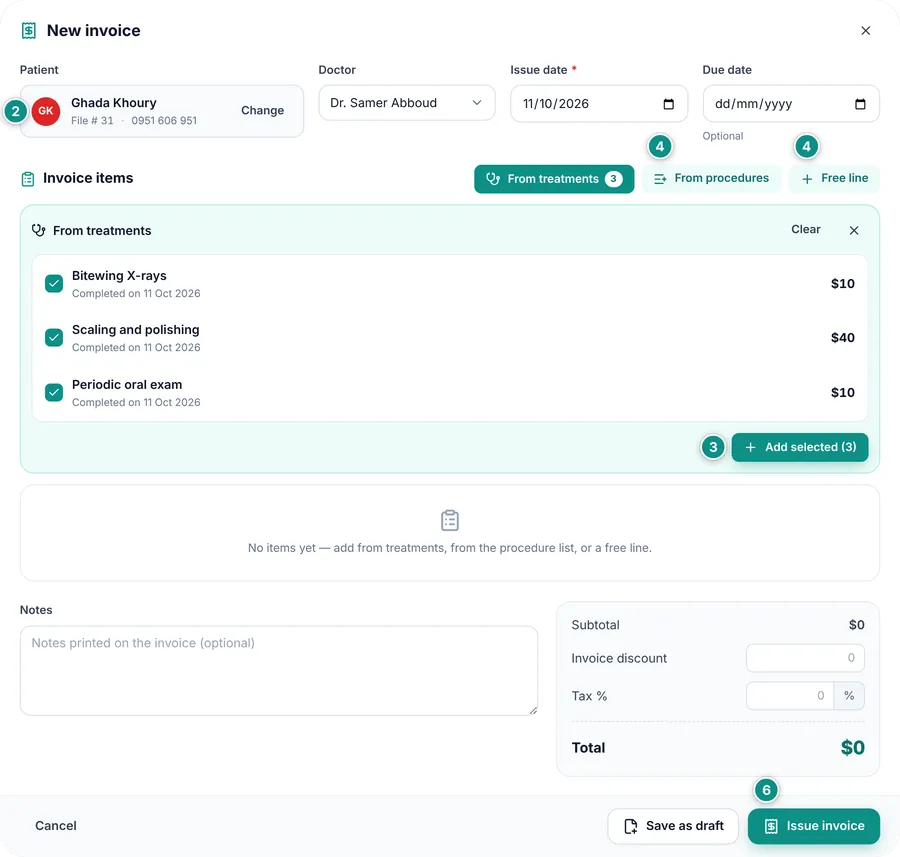Change the selected patient
The image size is (900, 857).
[262, 110]
